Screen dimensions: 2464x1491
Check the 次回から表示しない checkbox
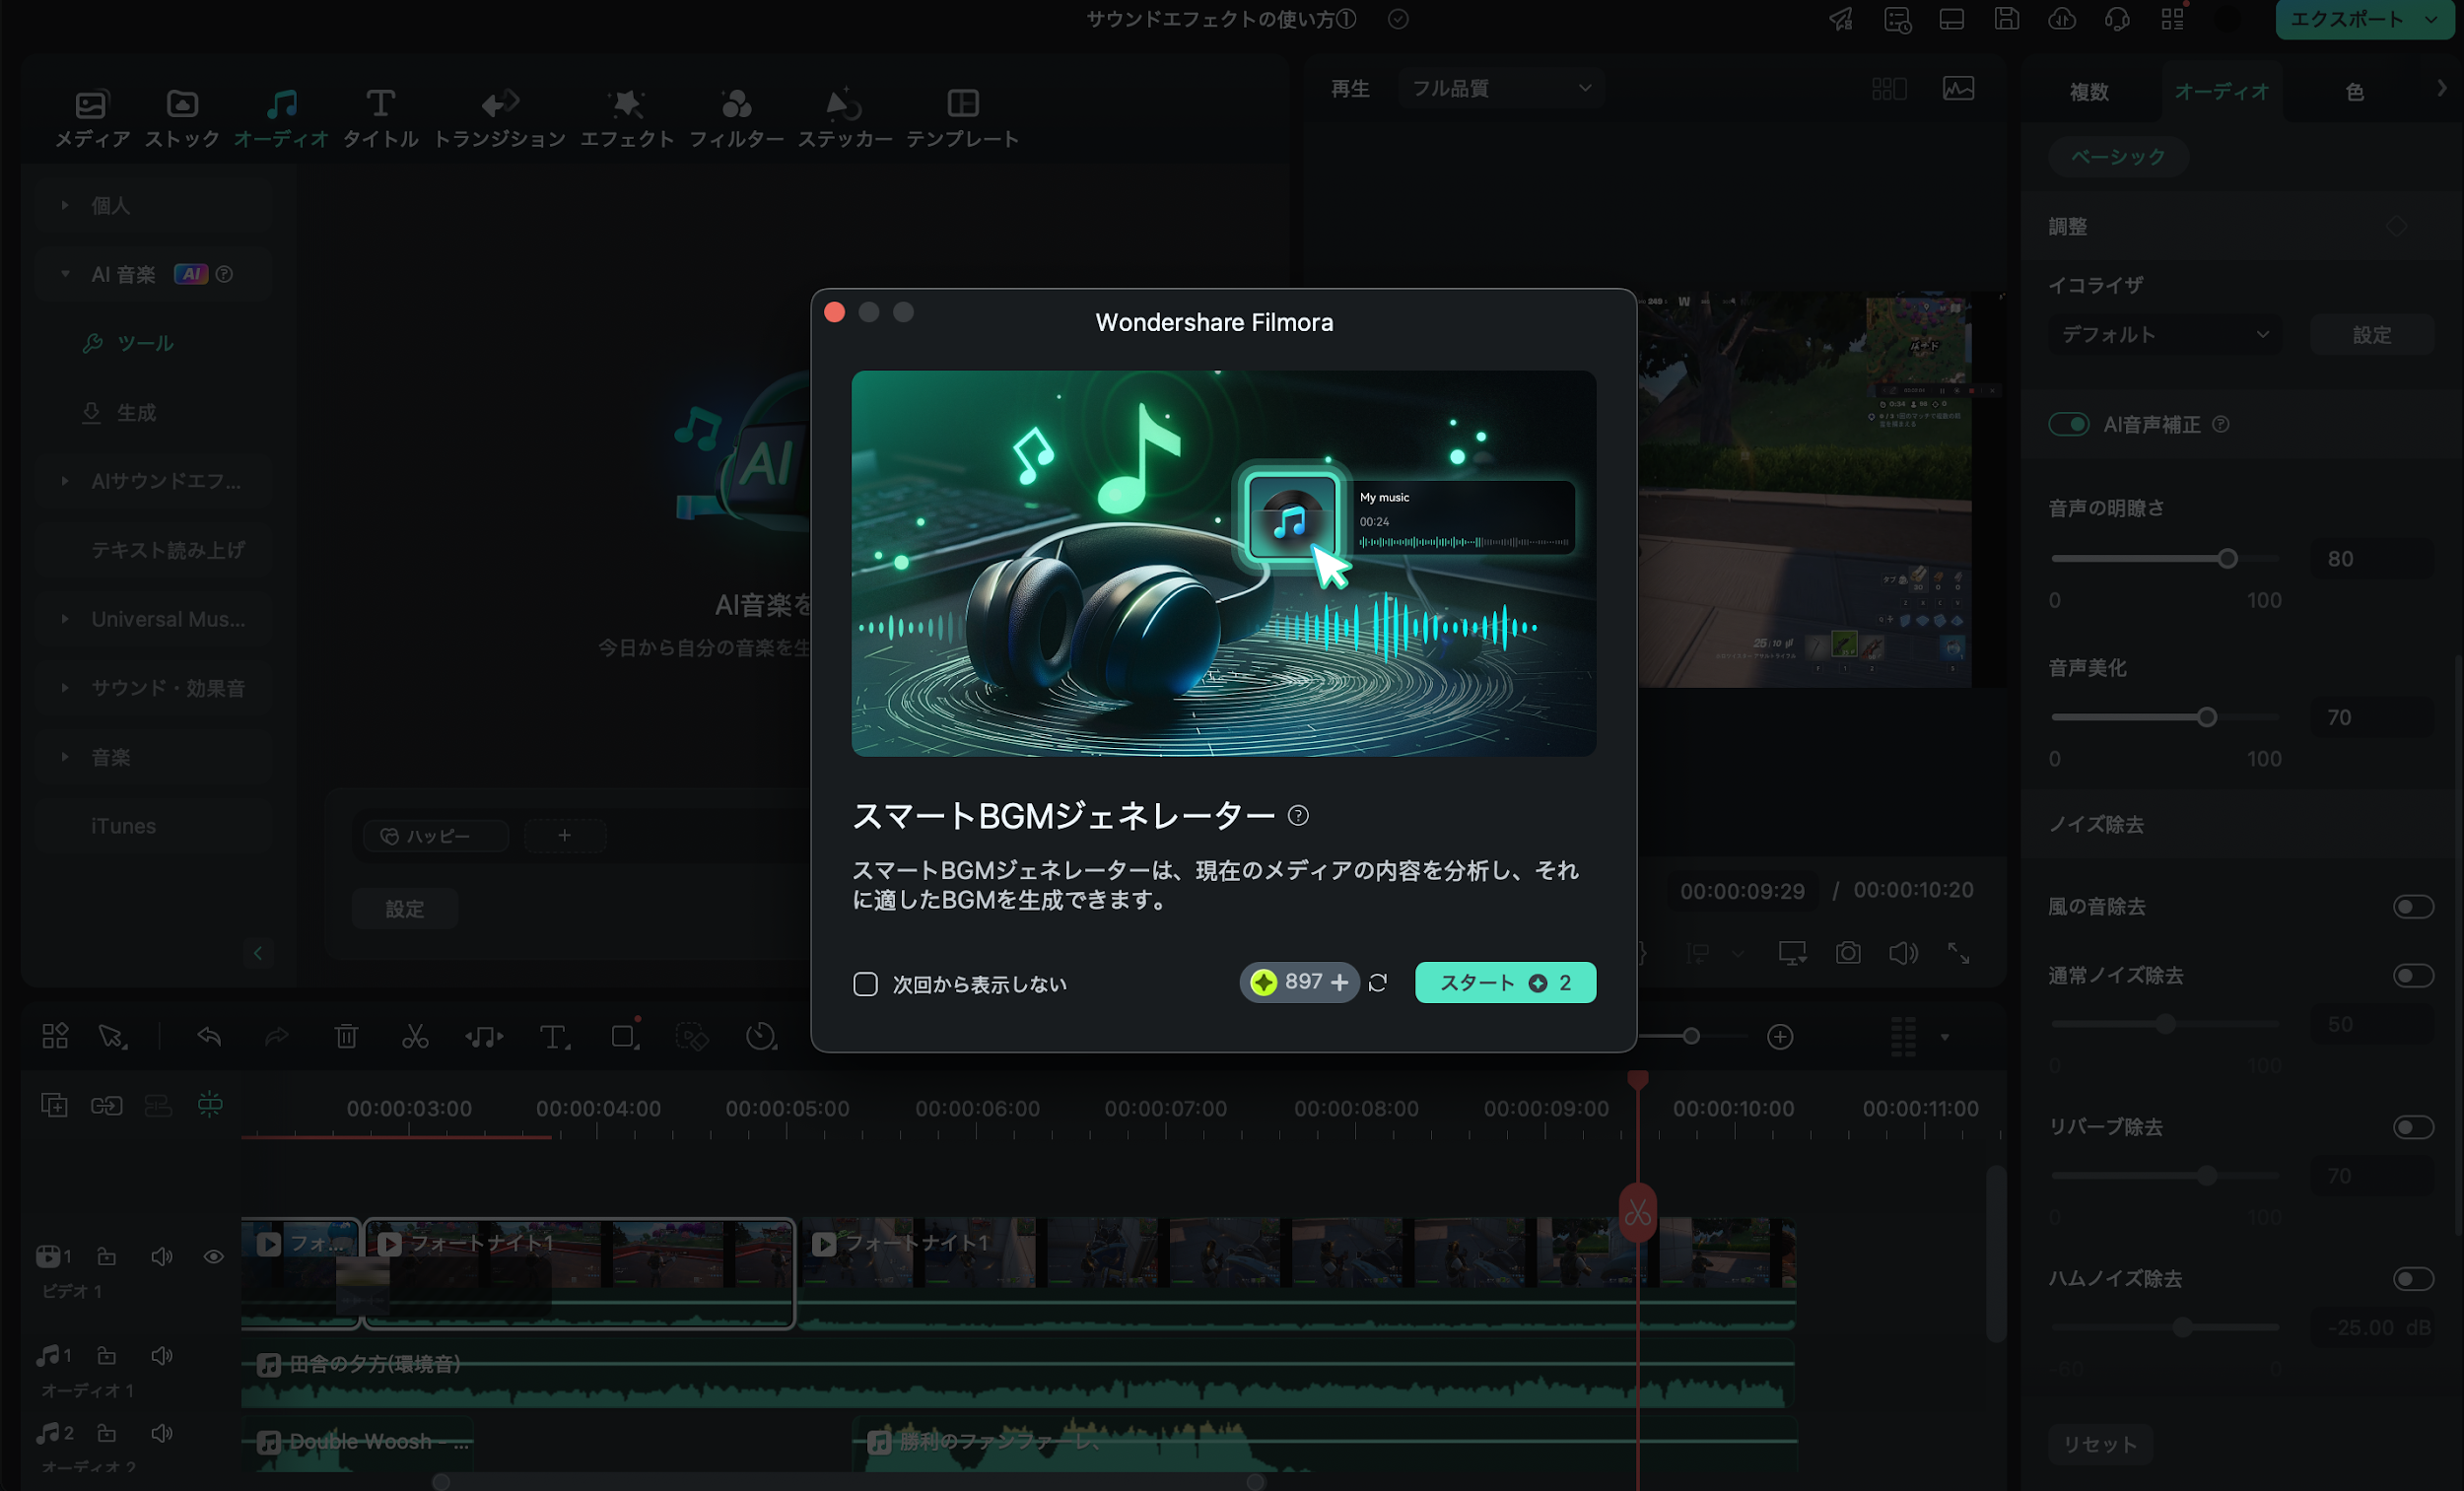click(x=865, y=984)
